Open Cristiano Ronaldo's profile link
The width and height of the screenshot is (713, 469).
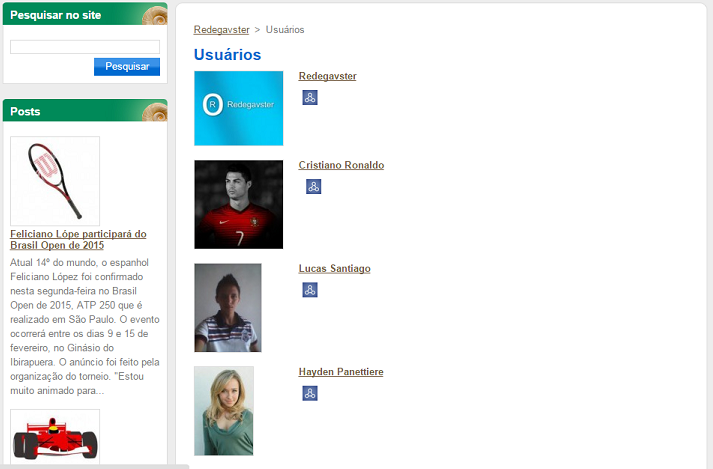click(x=341, y=165)
